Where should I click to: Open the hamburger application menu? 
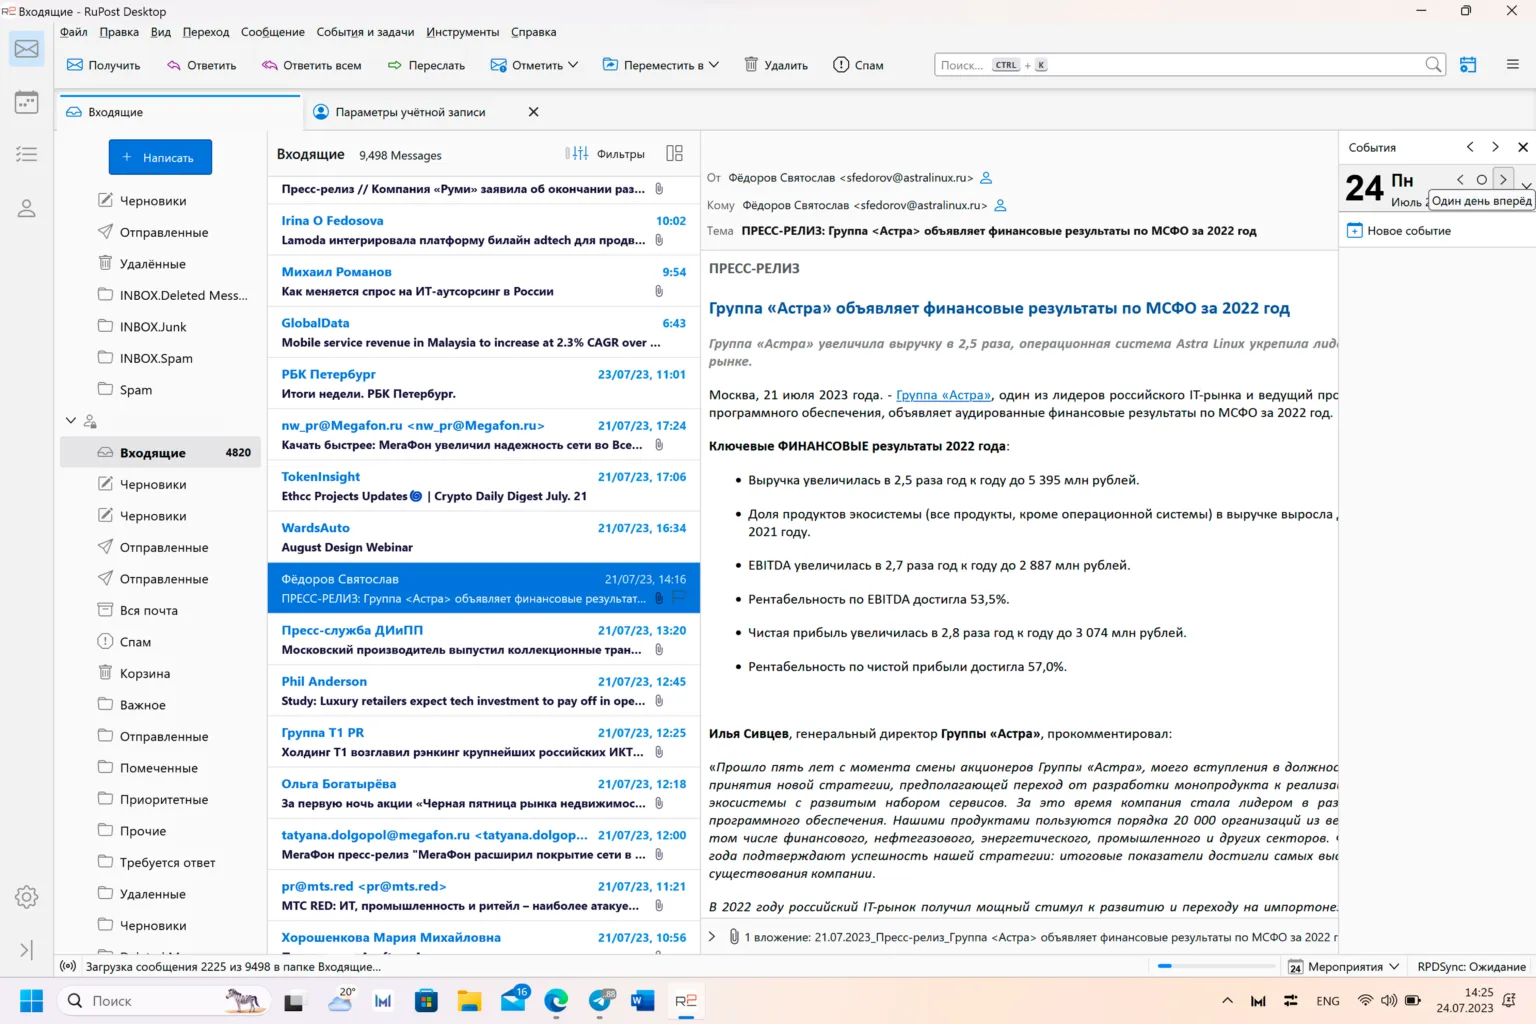tap(1512, 64)
